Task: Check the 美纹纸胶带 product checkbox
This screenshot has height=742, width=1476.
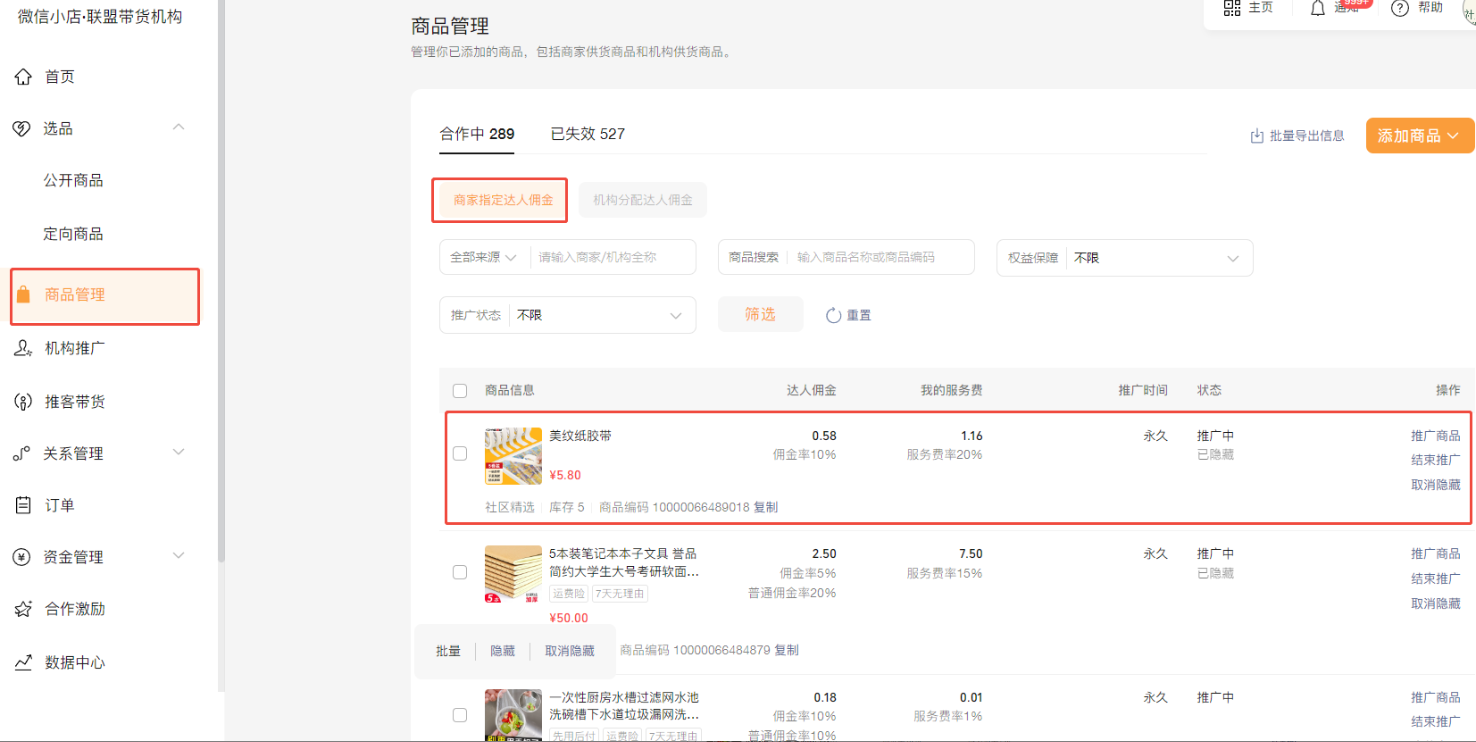Action: point(460,453)
